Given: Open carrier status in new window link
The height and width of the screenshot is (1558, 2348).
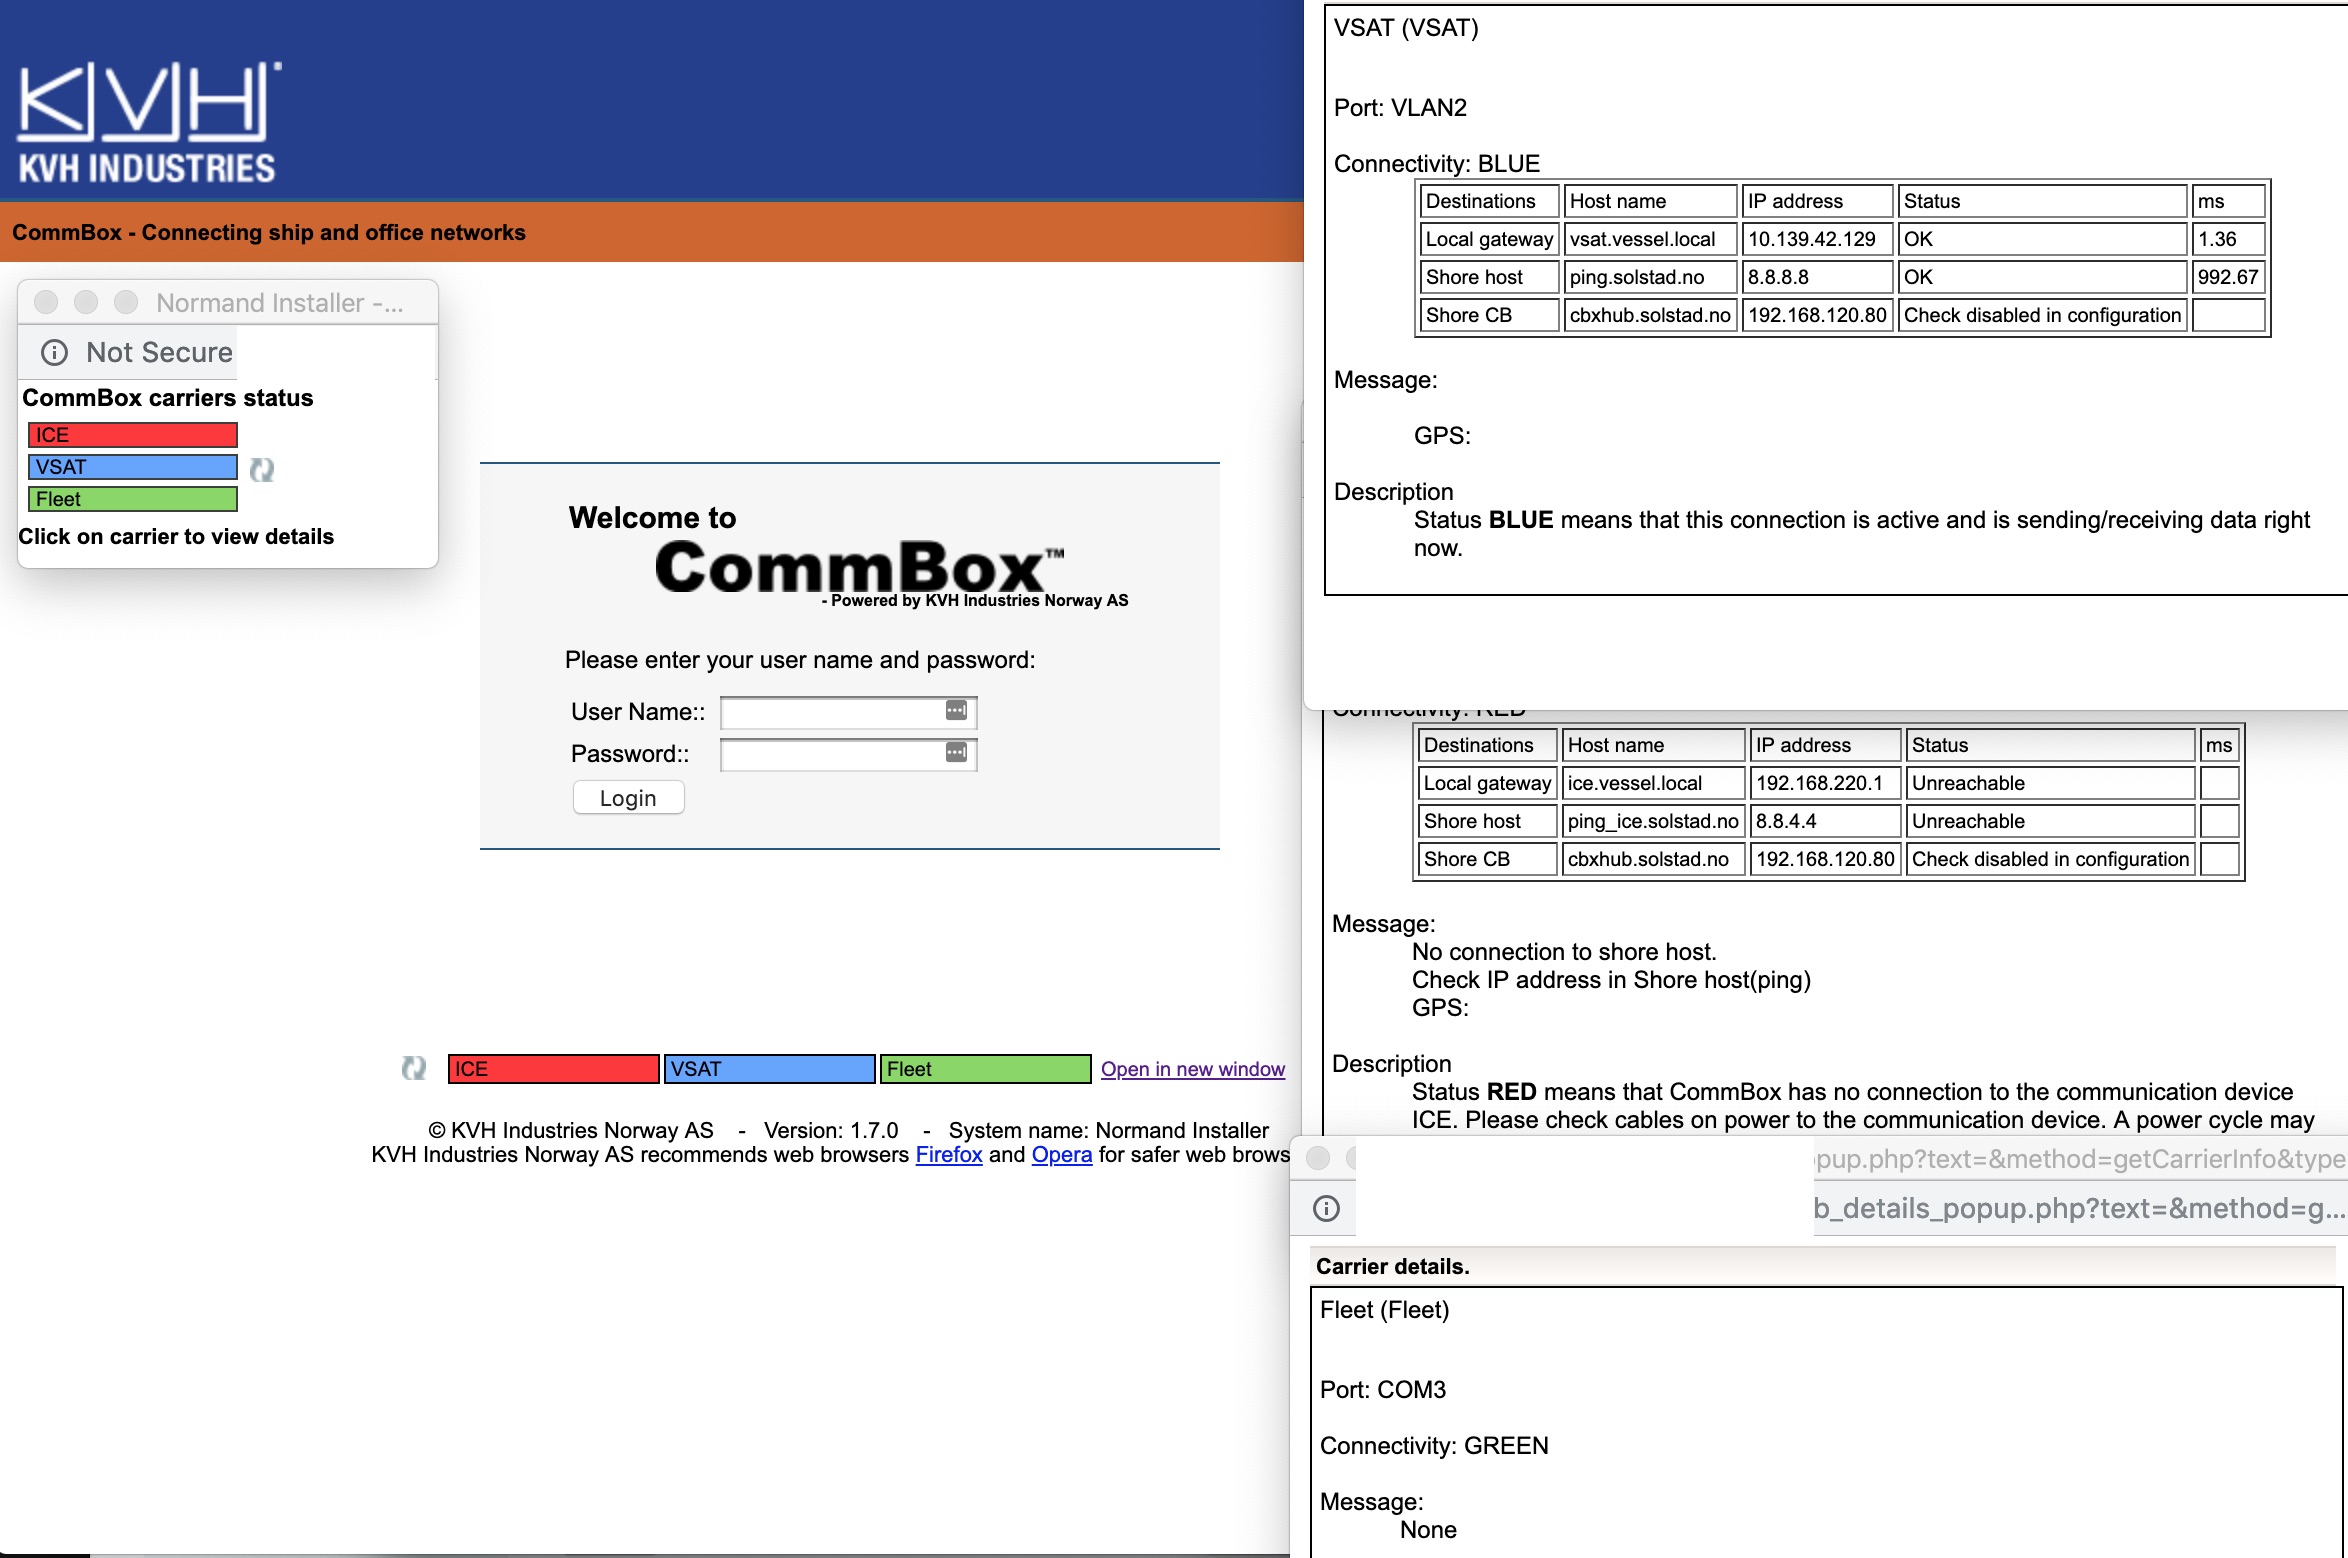Looking at the screenshot, I should [1193, 1069].
